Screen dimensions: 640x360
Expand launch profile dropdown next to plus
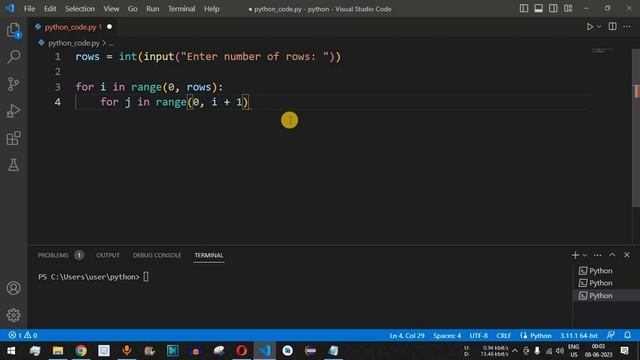tap(585, 255)
